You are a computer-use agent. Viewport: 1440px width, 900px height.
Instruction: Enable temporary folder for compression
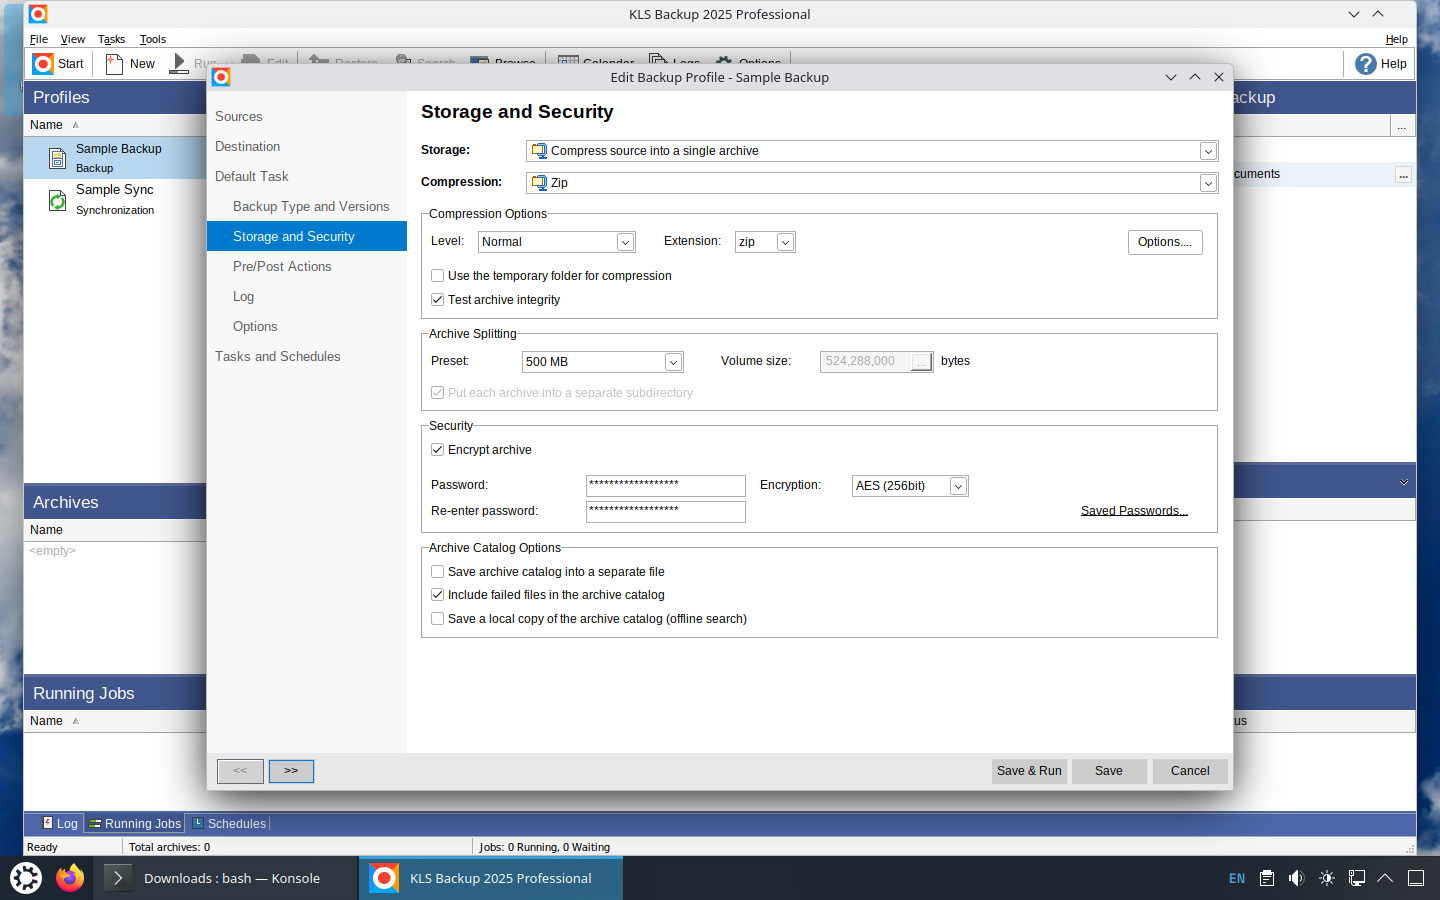[x=437, y=276]
